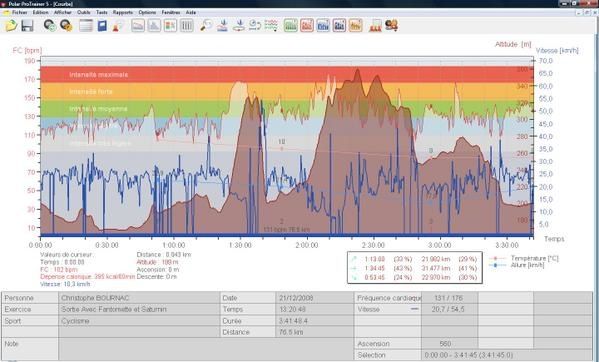The height and width of the screenshot is (362, 599).
Task: Open the Rapports menu
Action: coord(123,12)
